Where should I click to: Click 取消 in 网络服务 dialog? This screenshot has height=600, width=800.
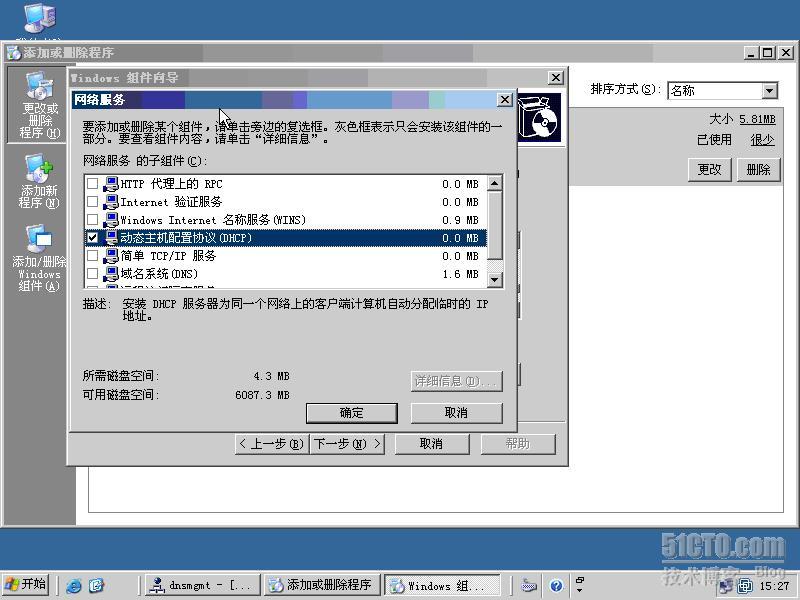point(456,413)
